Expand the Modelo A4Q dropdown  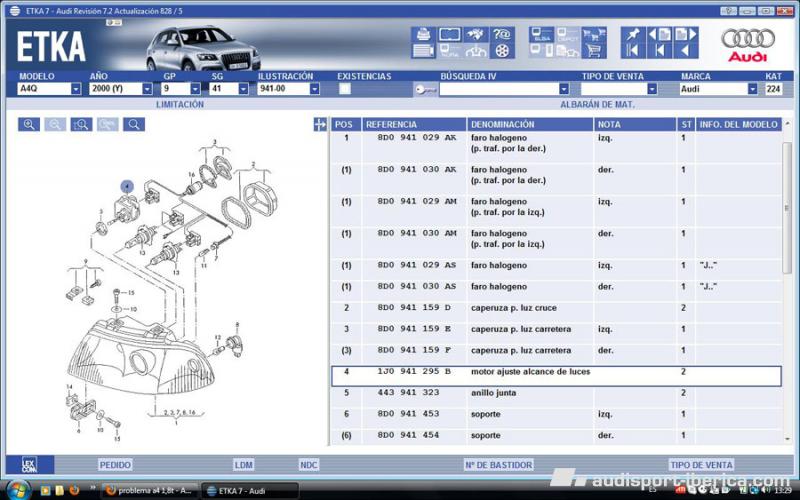tap(76, 89)
